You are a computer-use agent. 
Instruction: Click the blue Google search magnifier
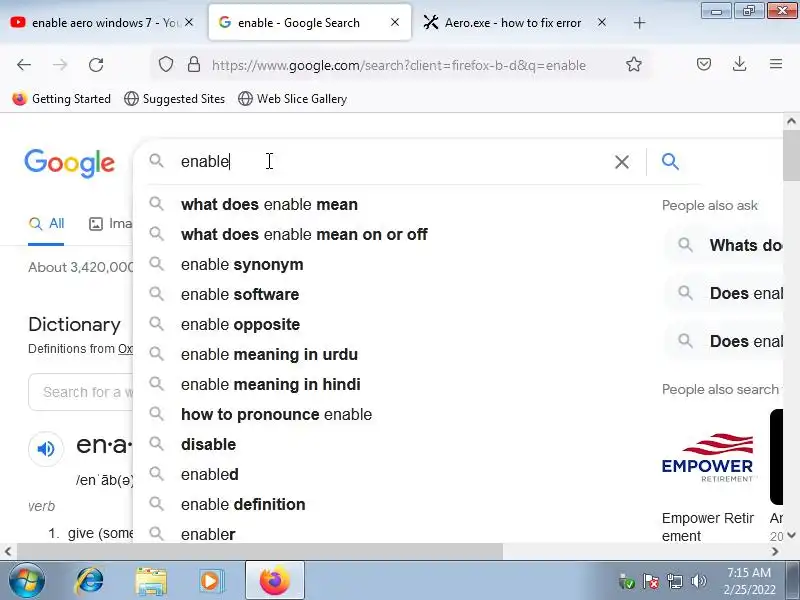[671, 162]
